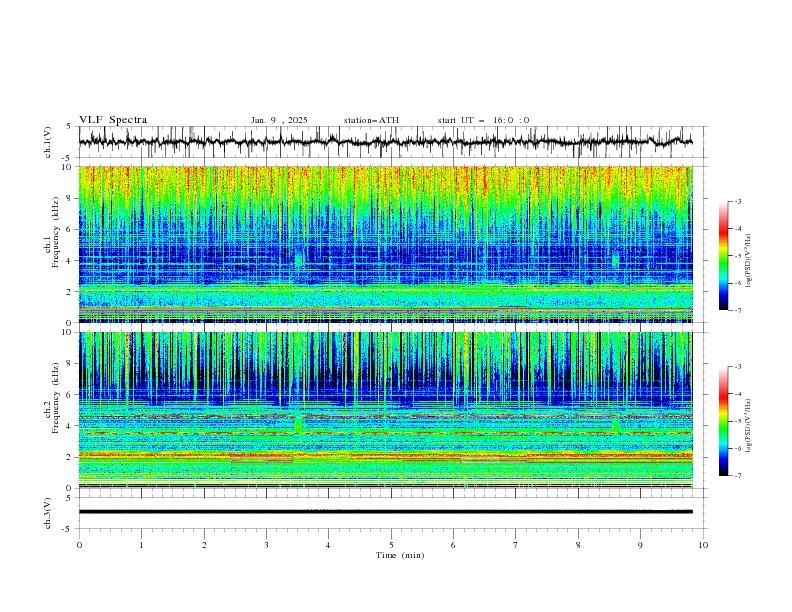Click the time axis tick label '5'
Image resolution: width=792 pixels, height=612 pixels.
click(391, 545)
